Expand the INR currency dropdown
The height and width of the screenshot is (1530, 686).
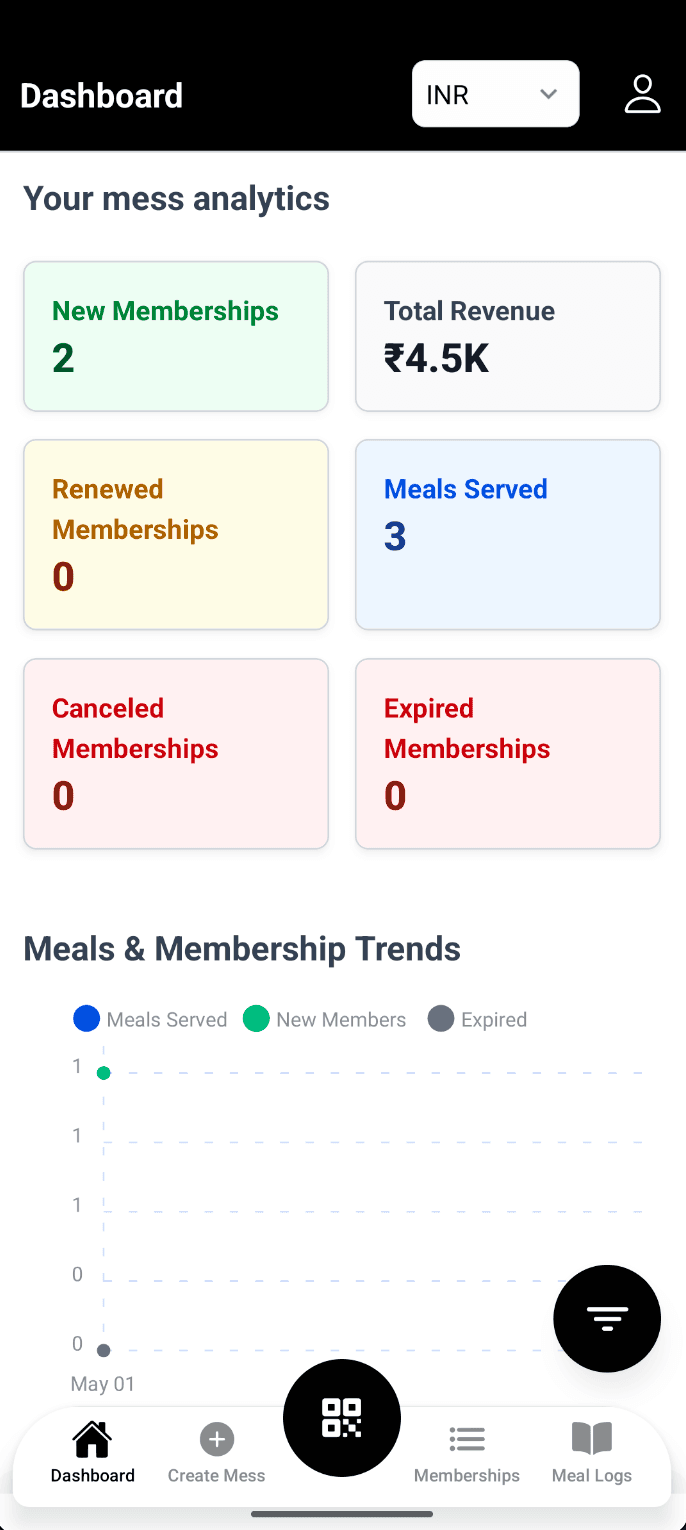[472, 94]
